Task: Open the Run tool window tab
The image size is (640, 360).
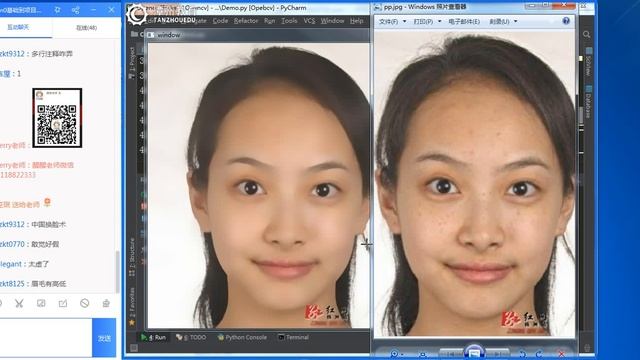Action: (153, 338)
